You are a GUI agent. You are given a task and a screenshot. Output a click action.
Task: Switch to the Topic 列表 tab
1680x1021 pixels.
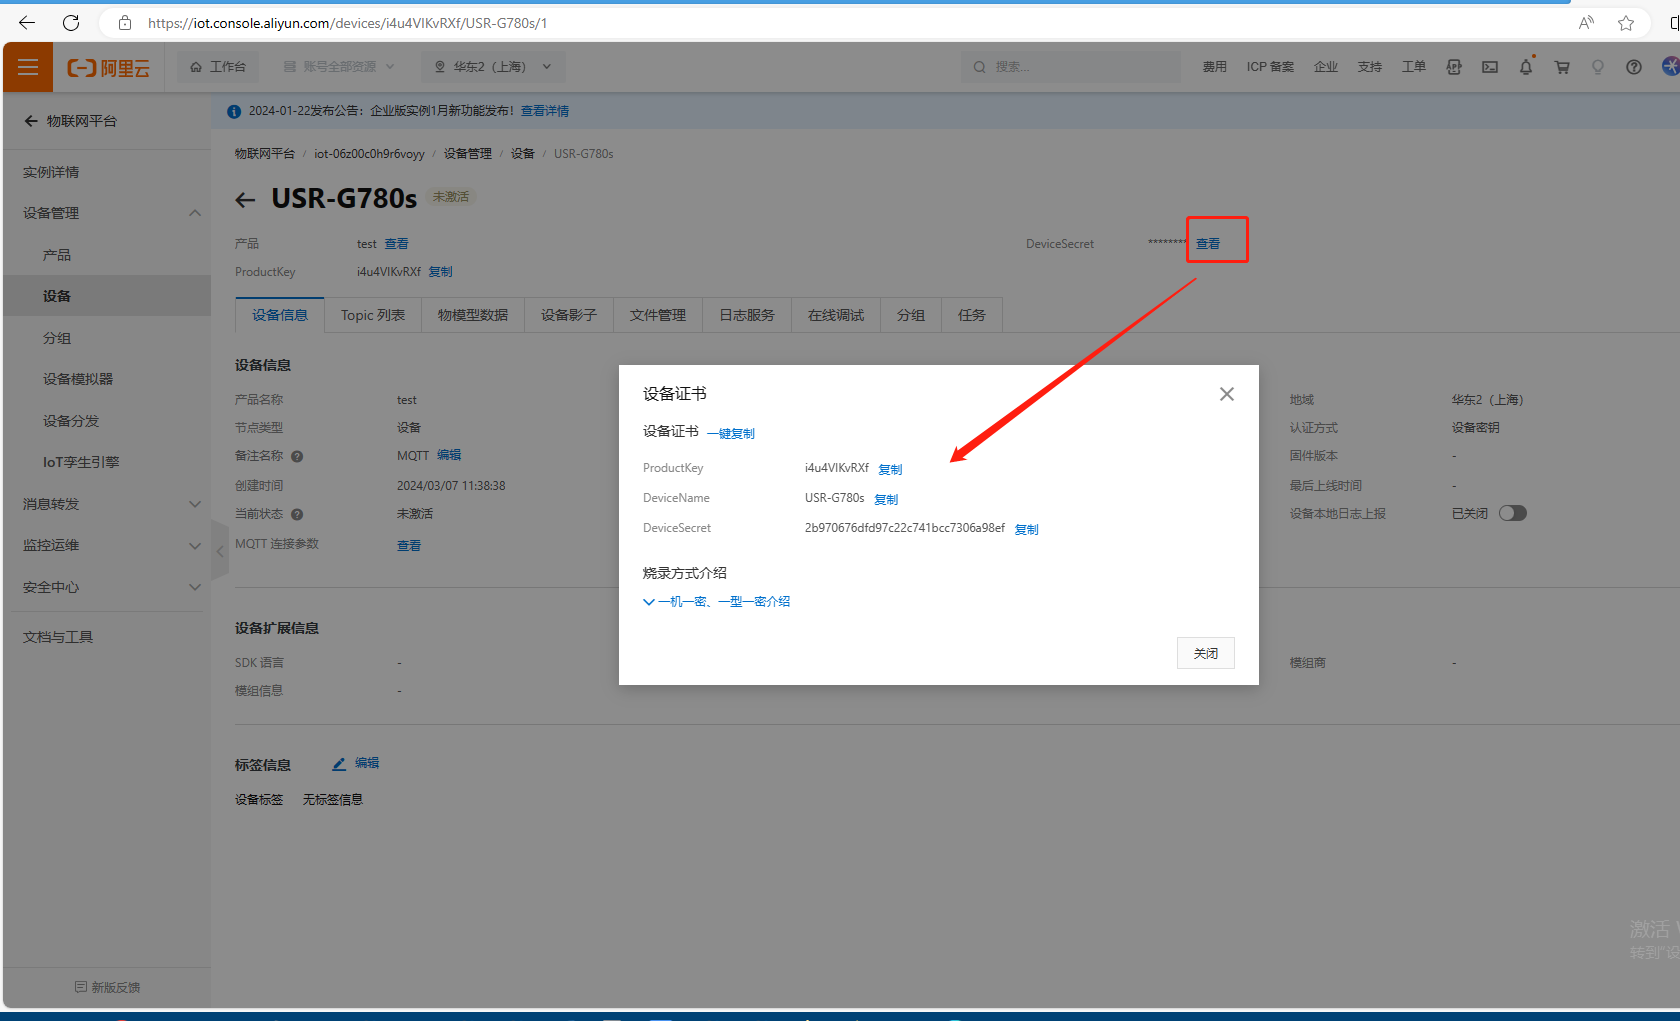click(x=372, y=315)
